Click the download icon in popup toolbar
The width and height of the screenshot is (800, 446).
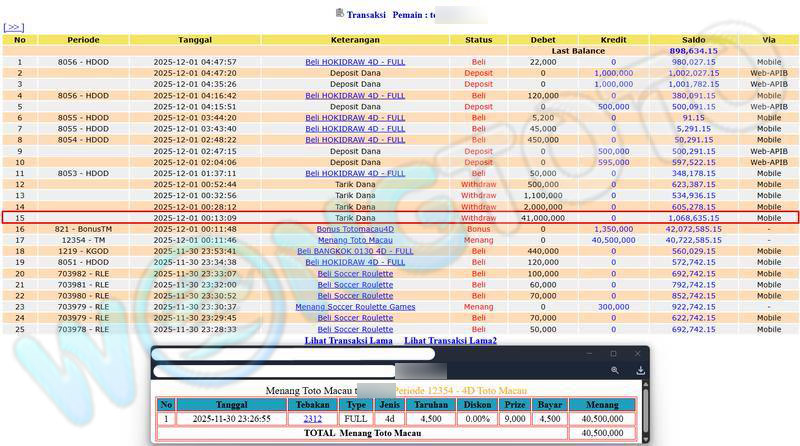tap(638, 370)
